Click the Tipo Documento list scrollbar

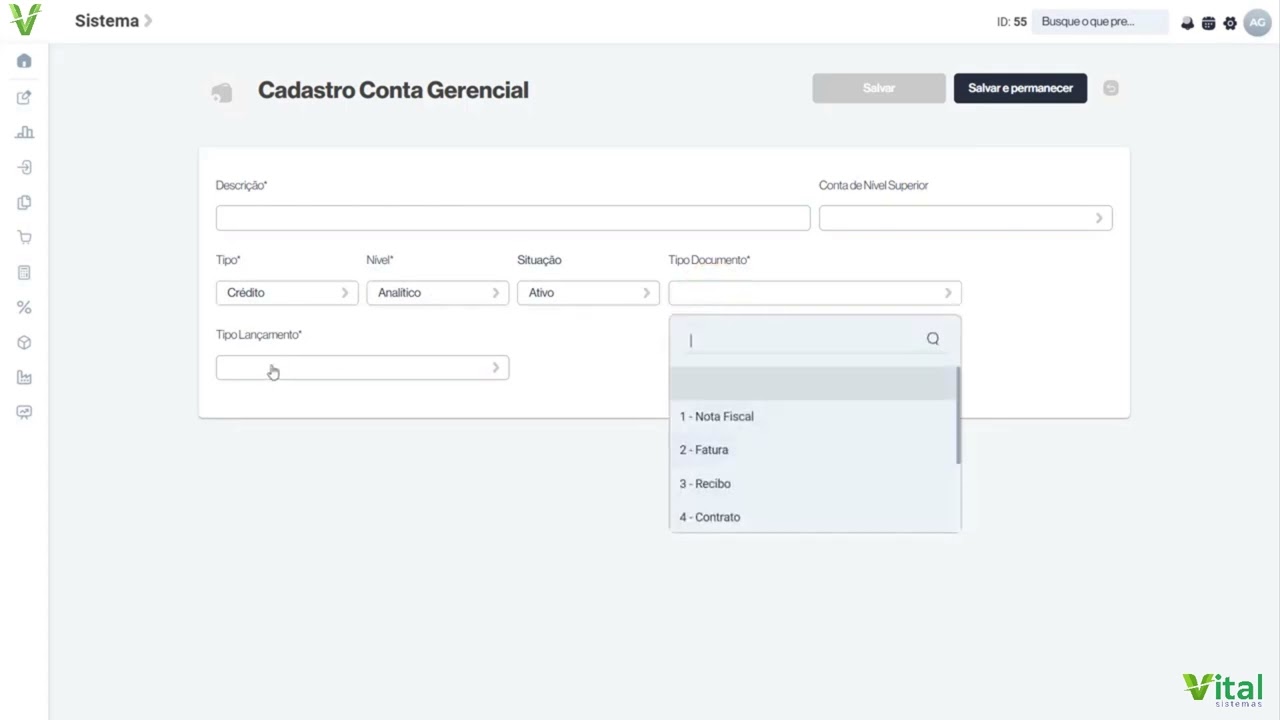point(958,414)
